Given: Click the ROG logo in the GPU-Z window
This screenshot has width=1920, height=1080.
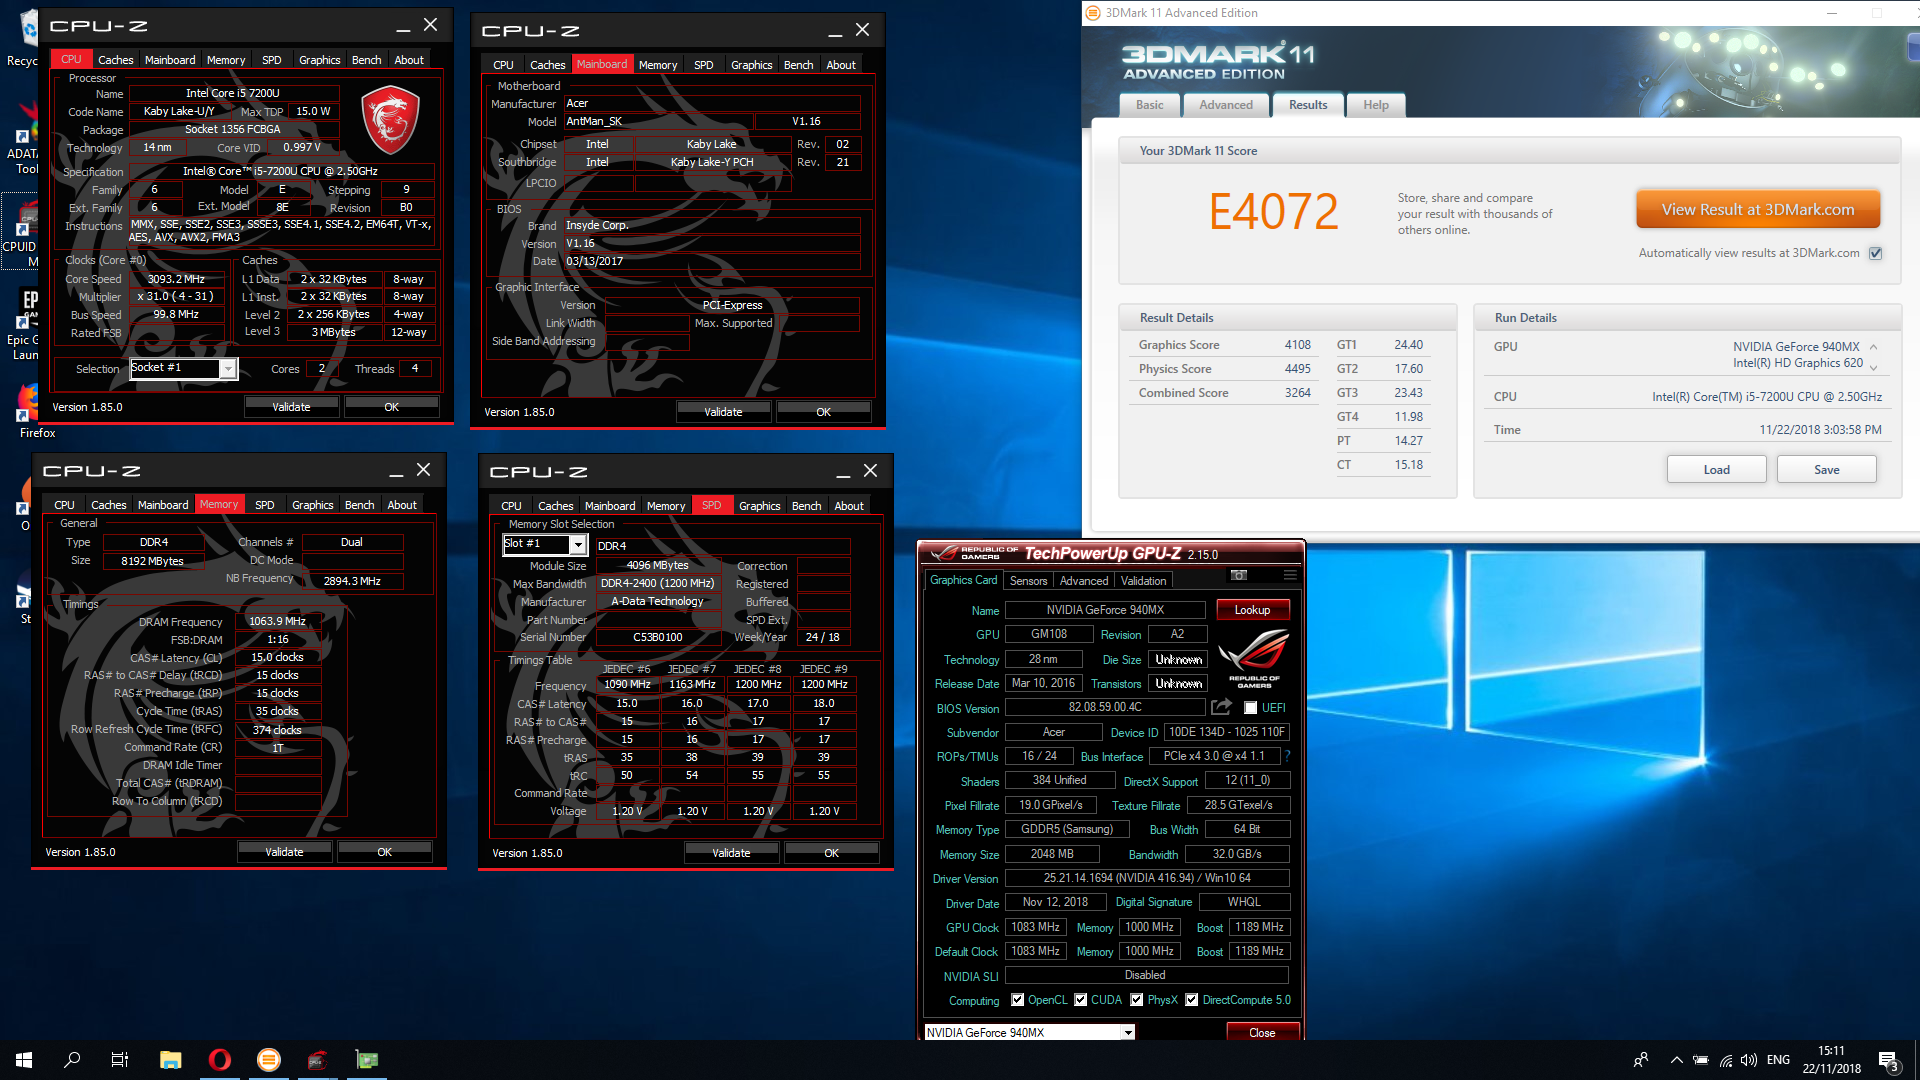Looking at the screenshot, I should [1254, 658].
